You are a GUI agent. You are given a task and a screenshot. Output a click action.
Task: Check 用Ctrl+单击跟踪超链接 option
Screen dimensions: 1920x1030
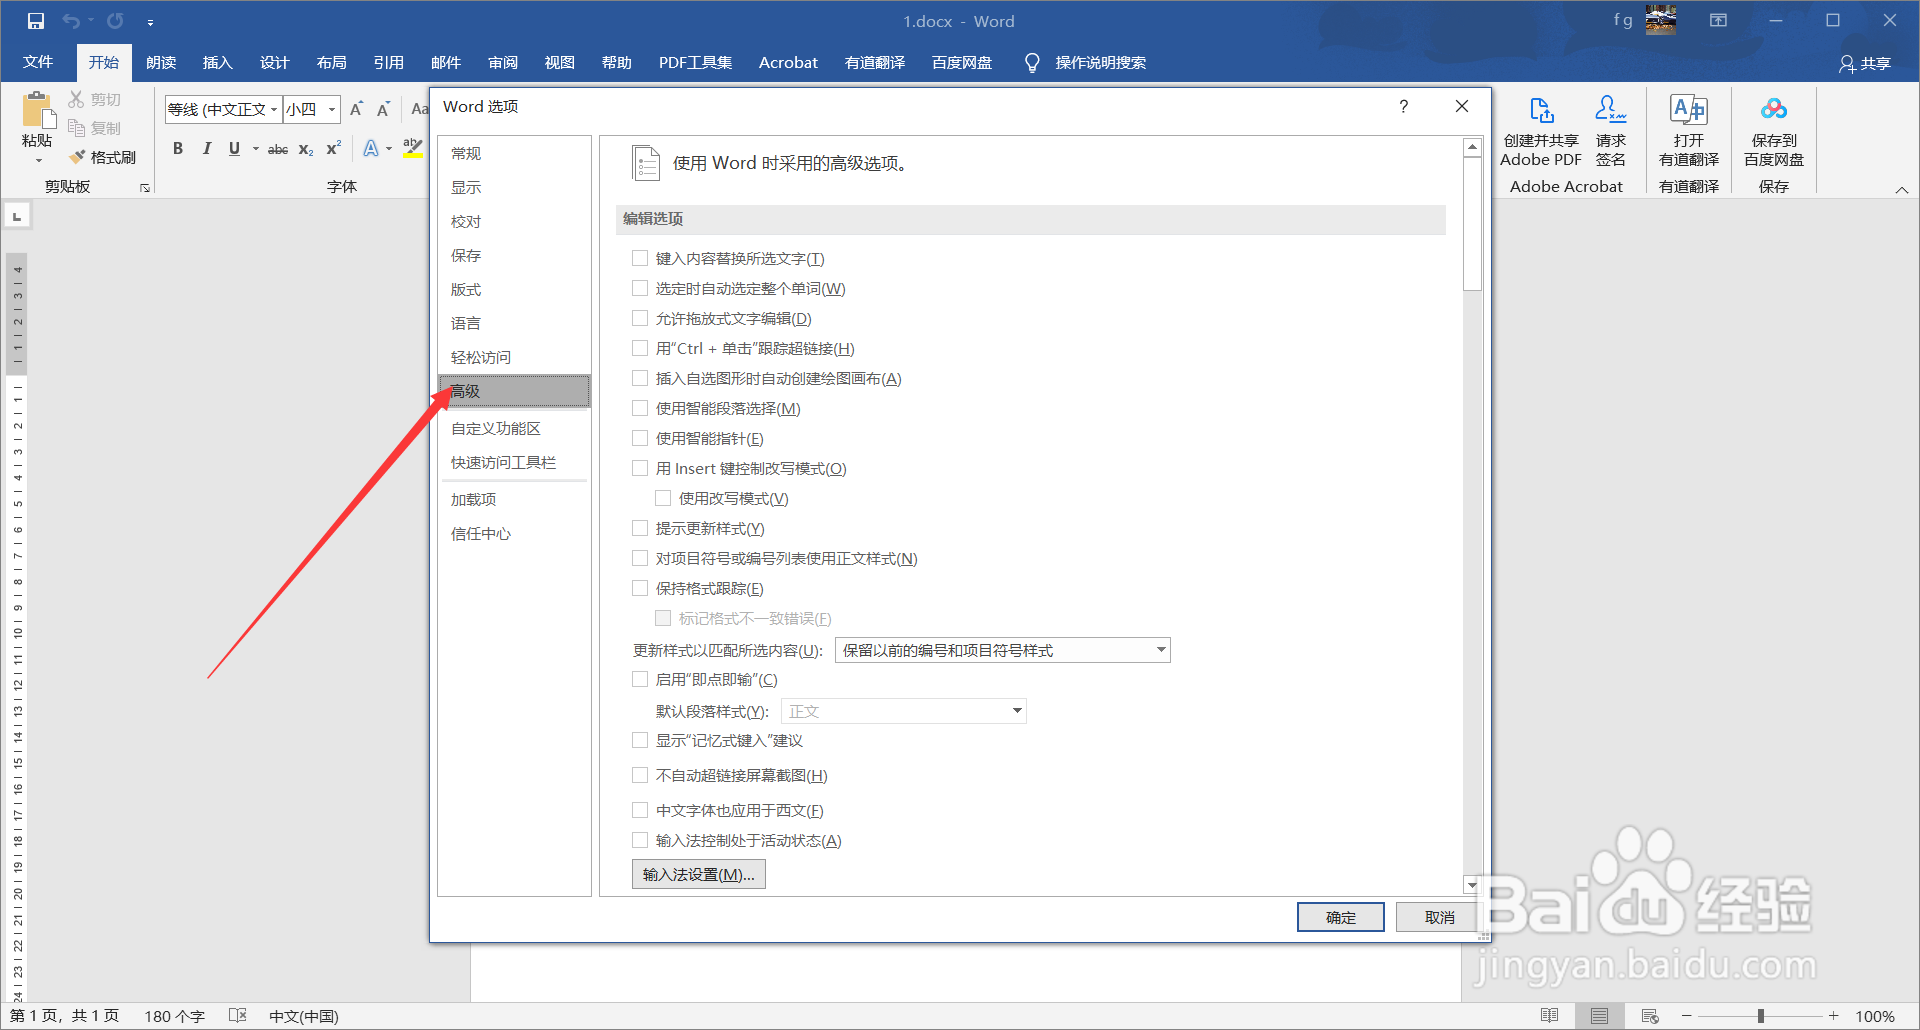point(639,348)
